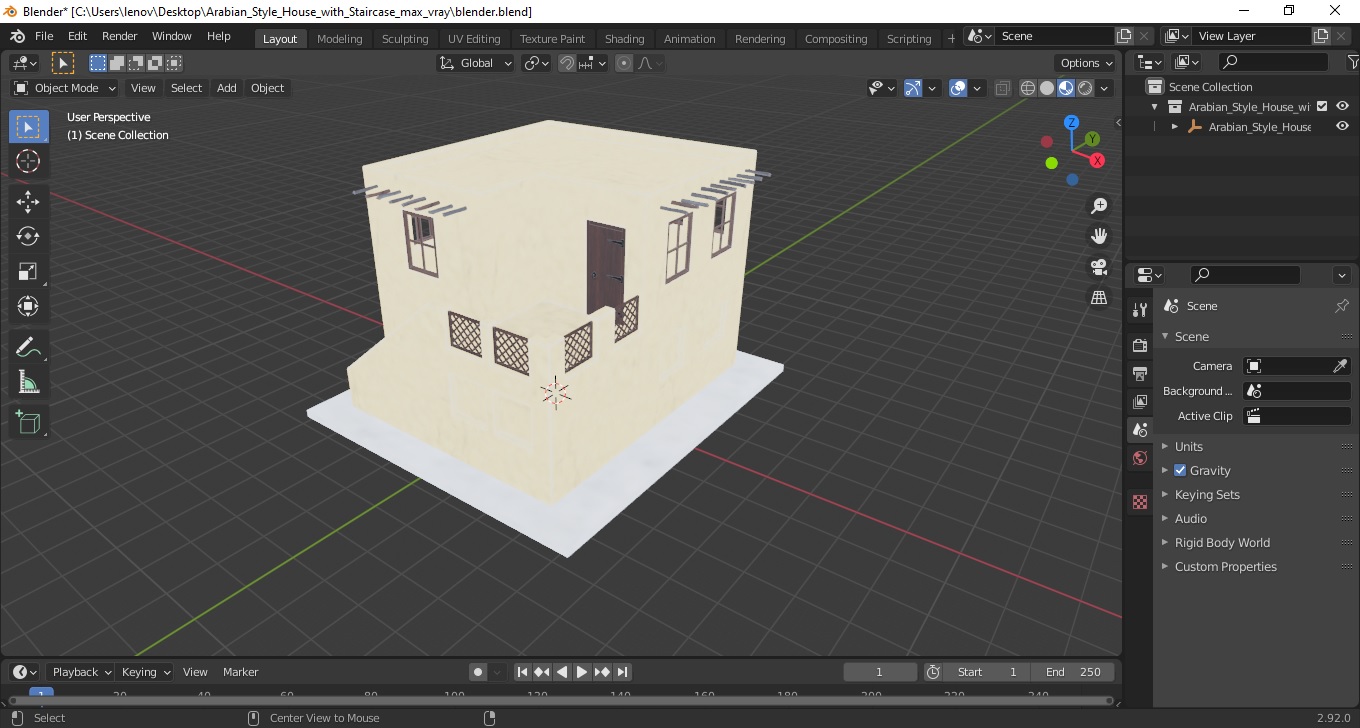
Task: Click the End frame field
Action: tap(1075, 672)
